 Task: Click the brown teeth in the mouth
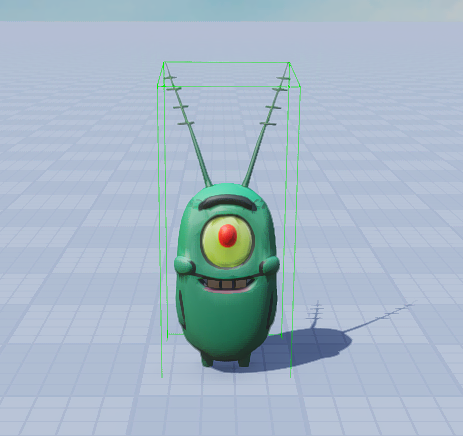pos(228,284)
